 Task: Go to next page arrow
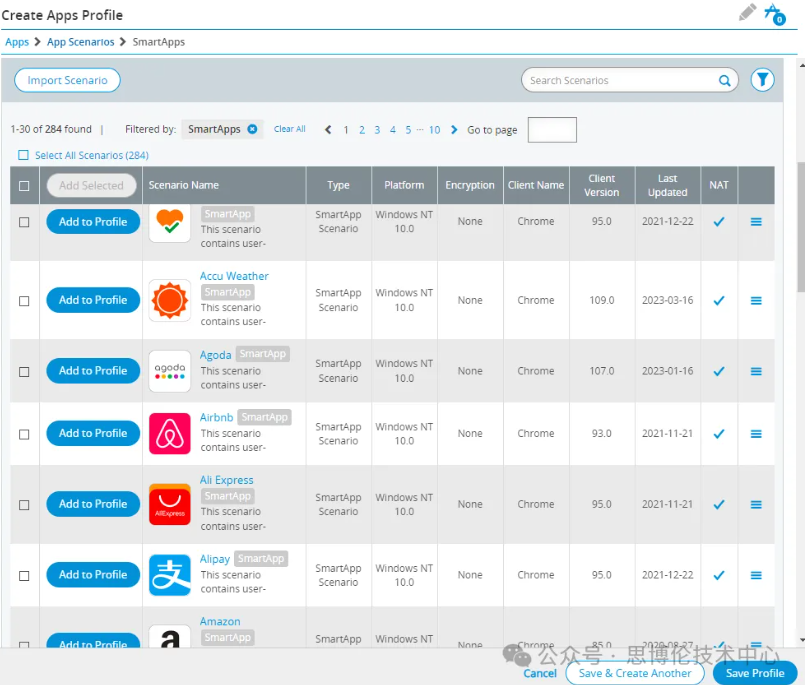454,130
